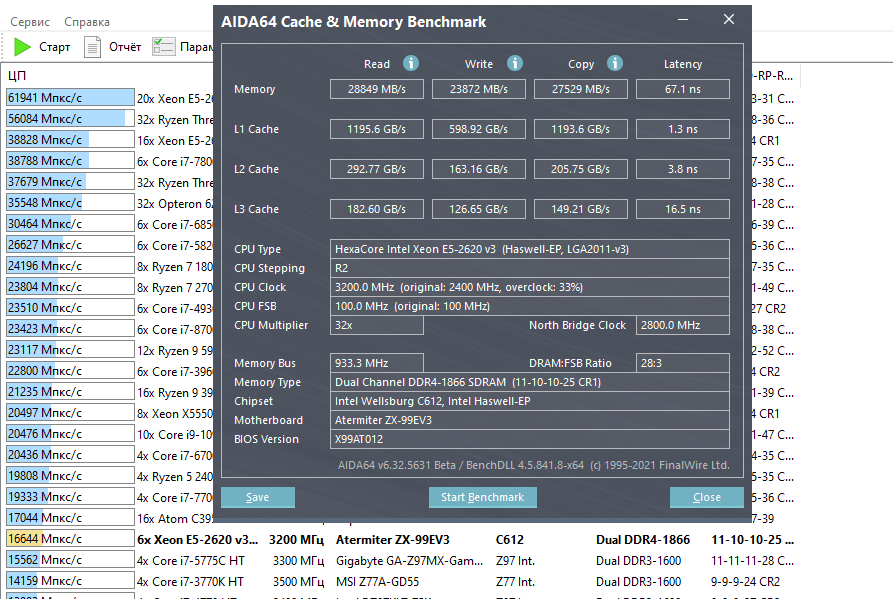Select the 30464 Мпкс/с result row

70,224
